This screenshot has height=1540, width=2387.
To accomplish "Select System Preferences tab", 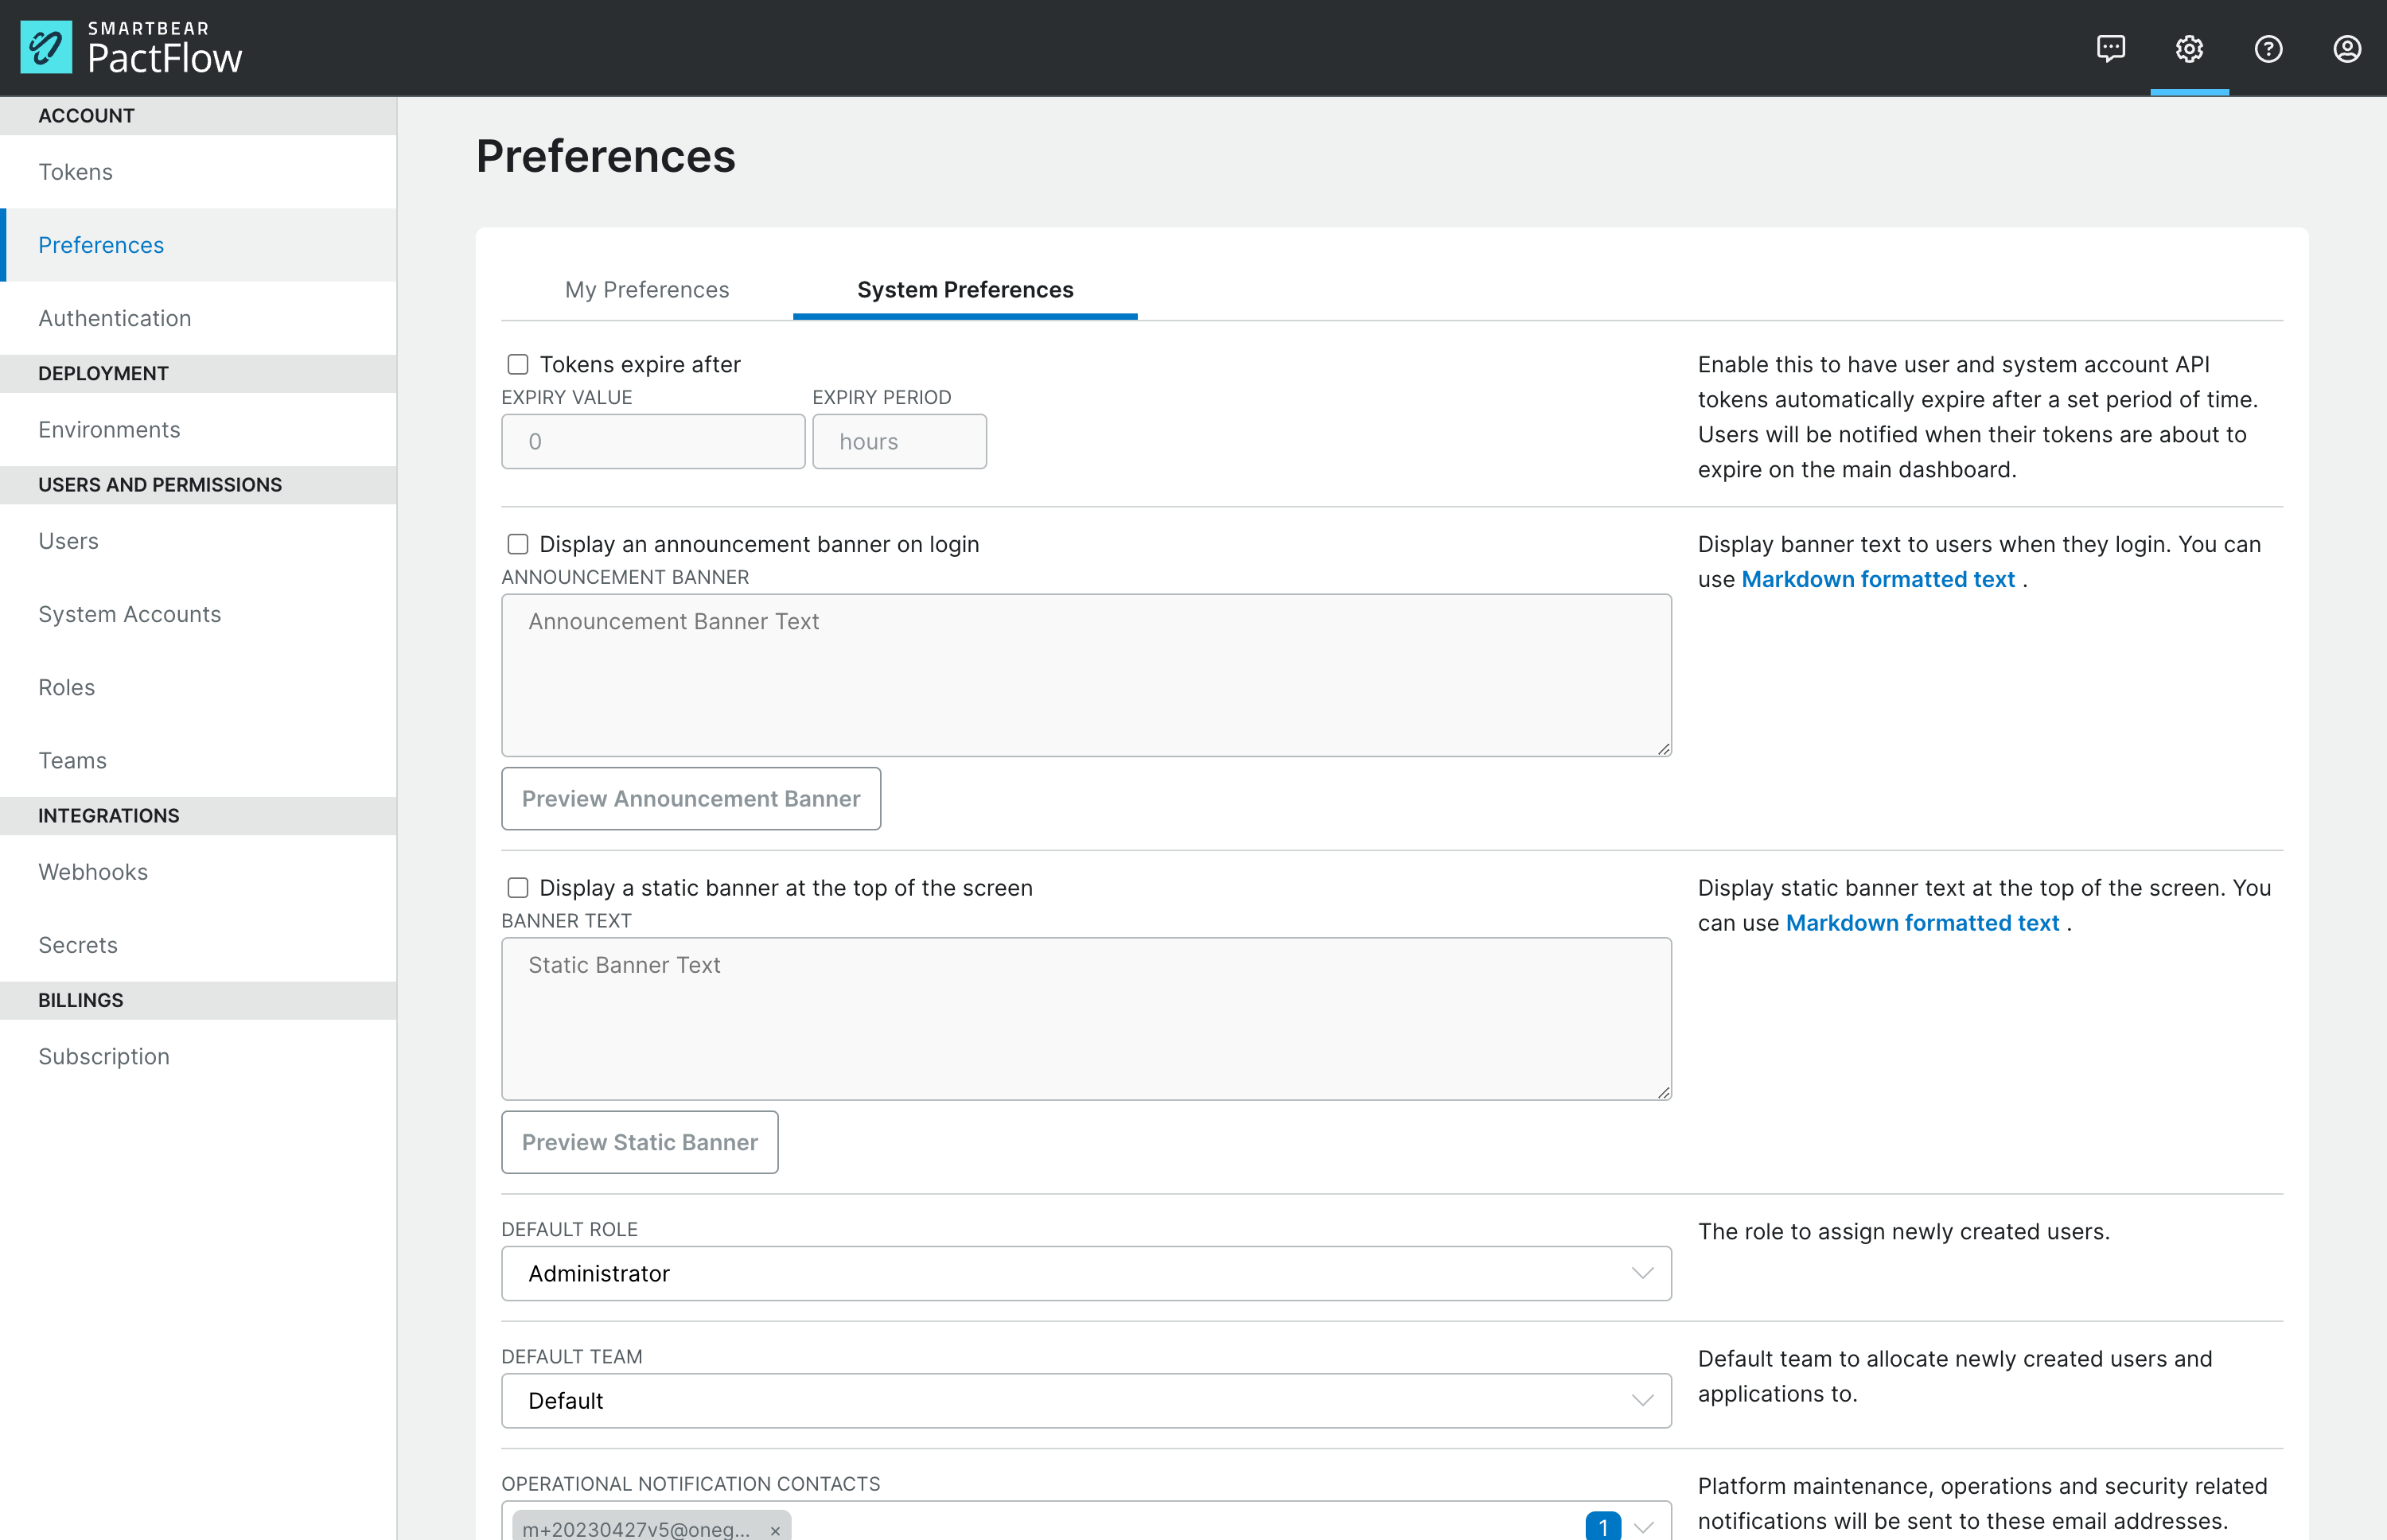I will click(964, 290).
